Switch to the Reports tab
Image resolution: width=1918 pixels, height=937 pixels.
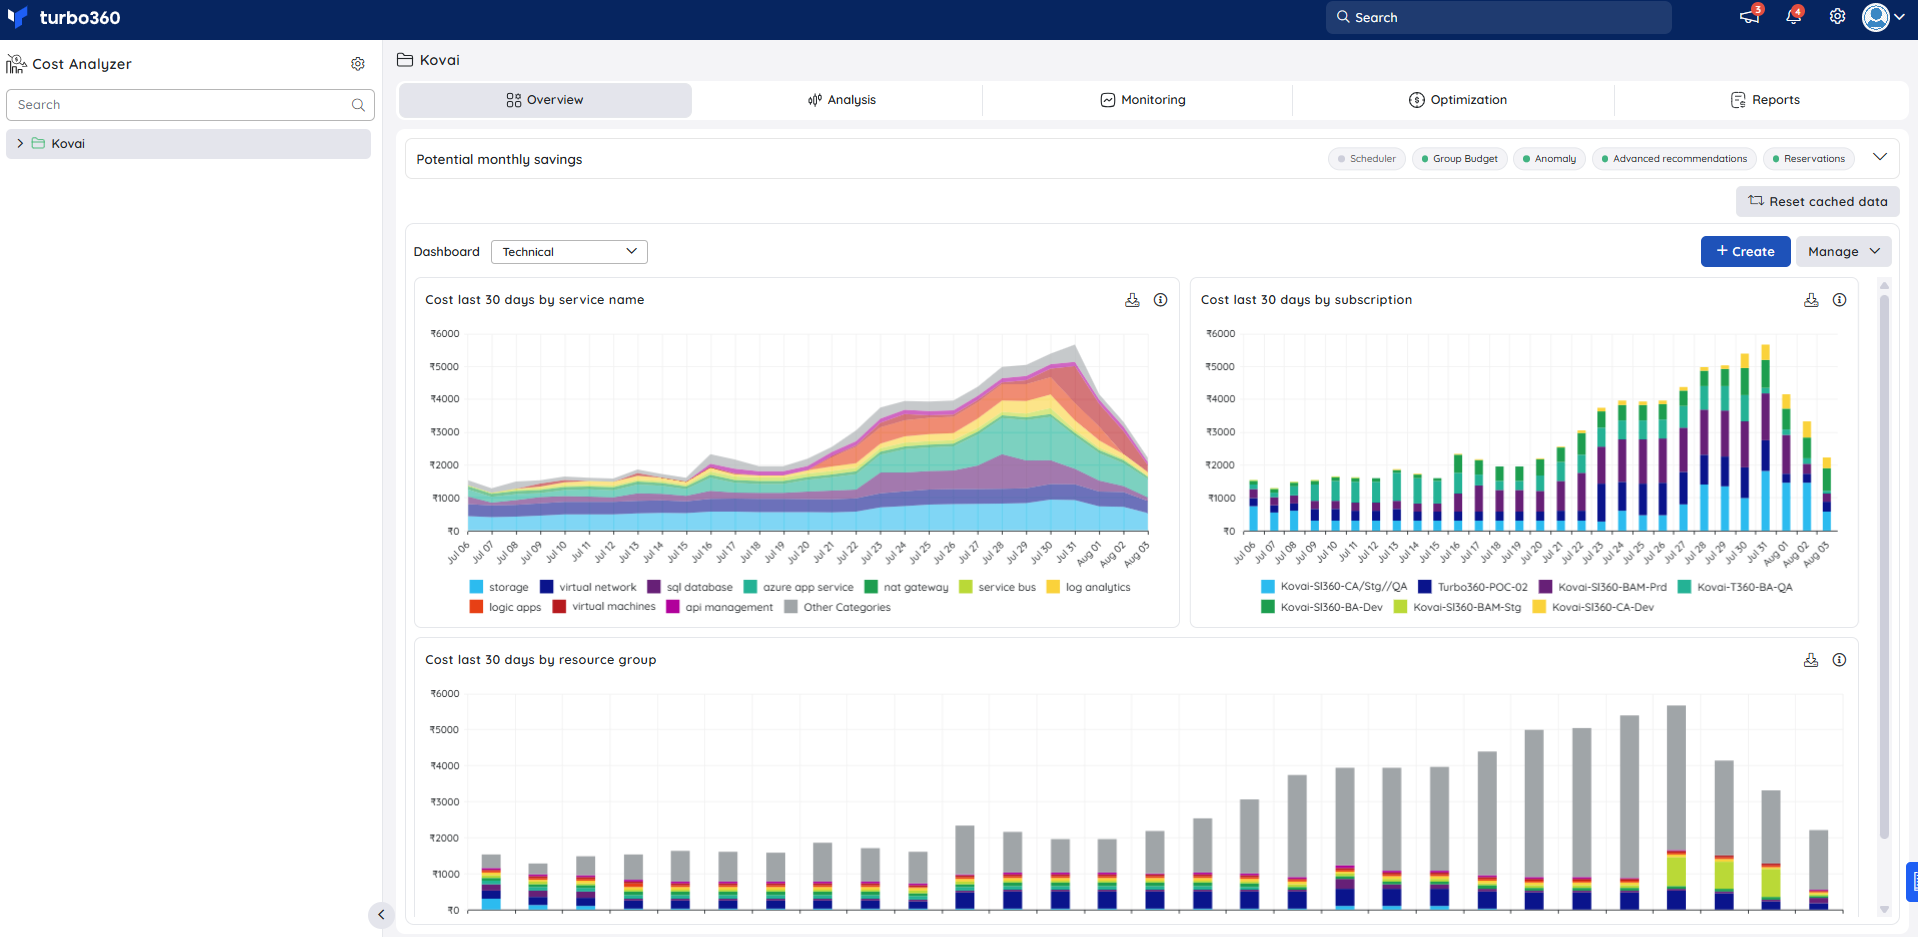point(1765,100)
